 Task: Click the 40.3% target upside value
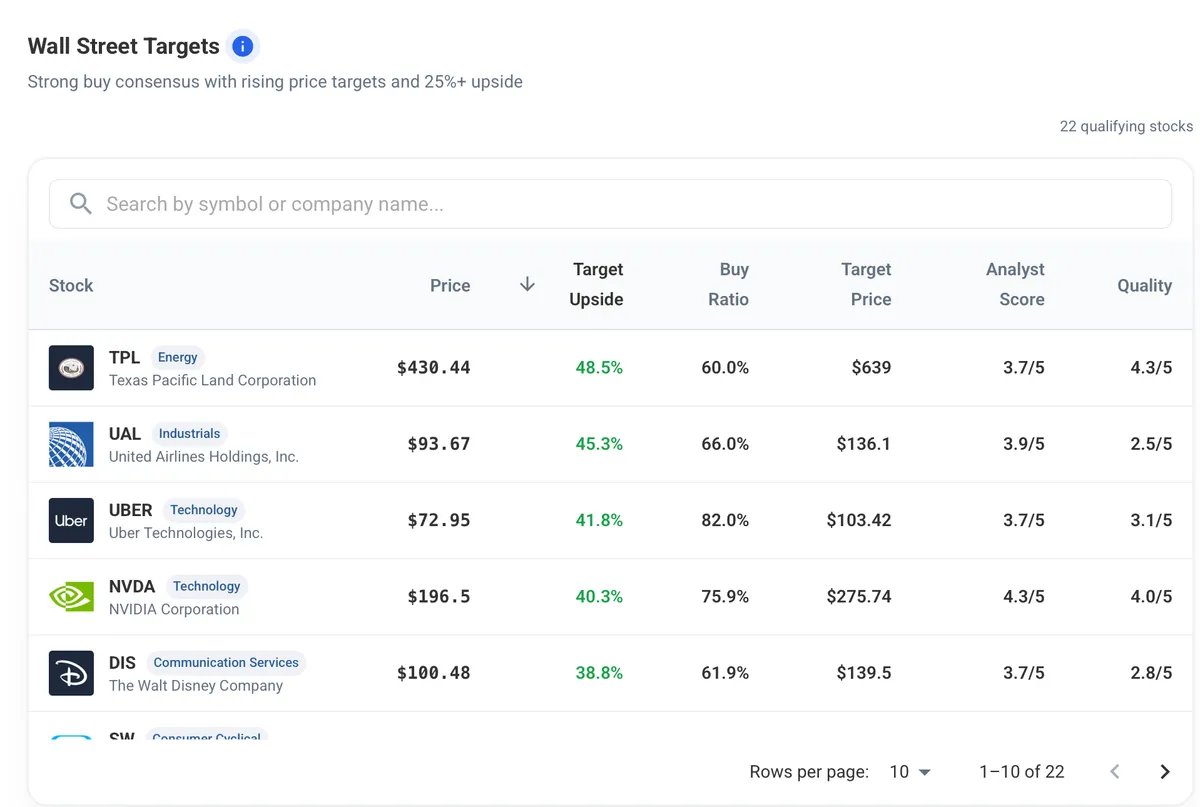click(x=599, y=597)
